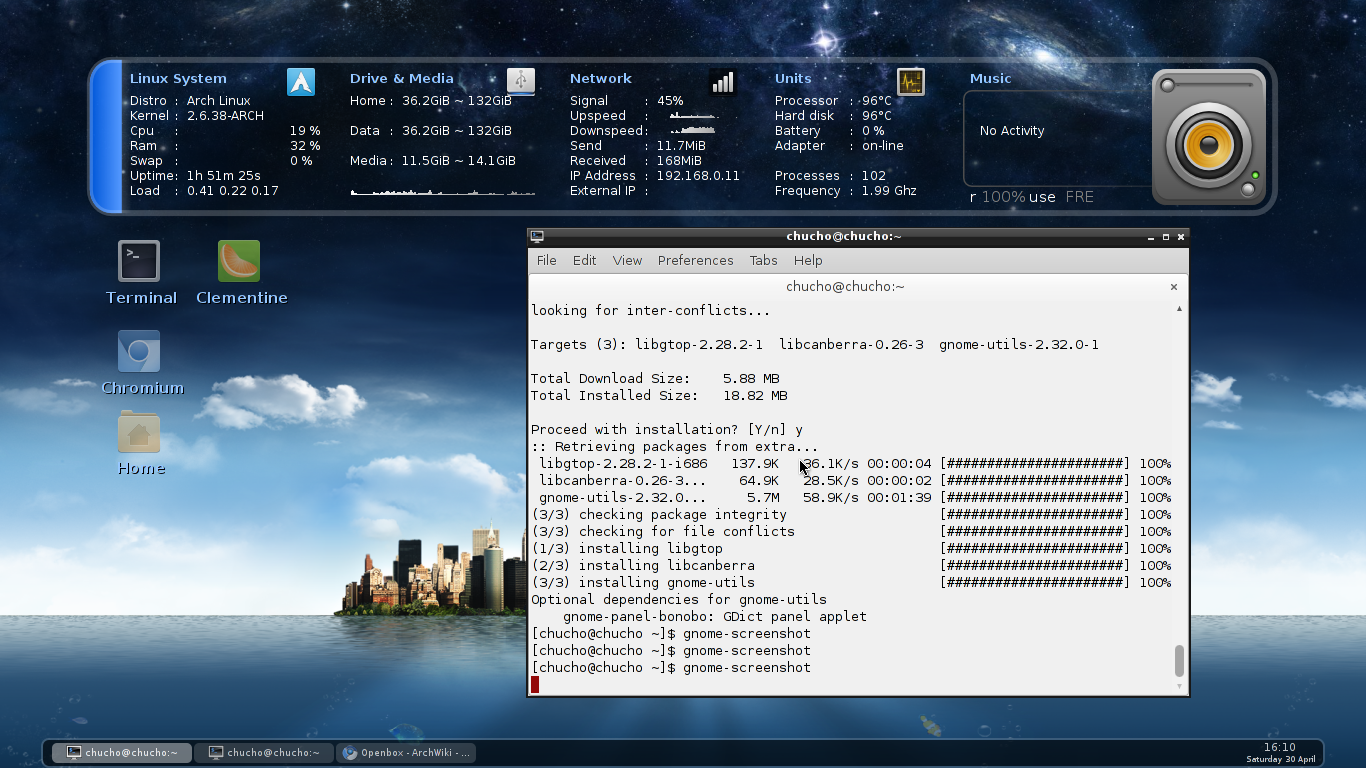Viewport: 1366px width, 768px height.
Task: Open Clementine from the desktop icon
Action: pos(240,259)
